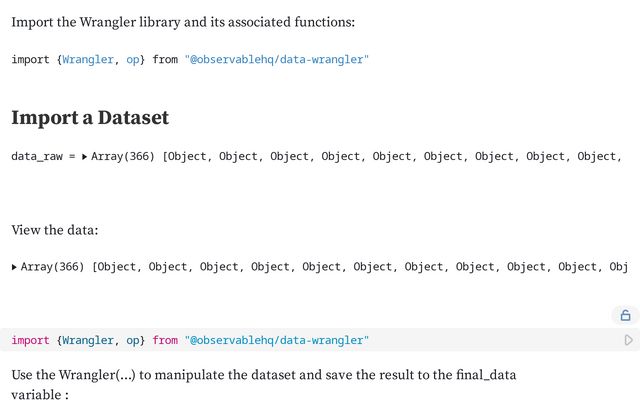Click the Import a Dataset heading
The height and width of the screenshot is (400, 640).
(90, 118)
